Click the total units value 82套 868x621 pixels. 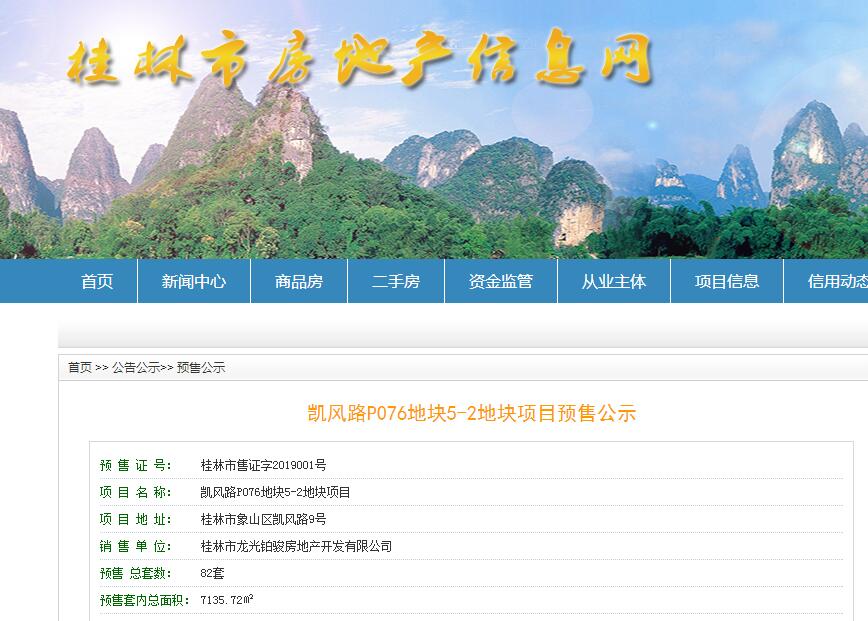tap(212, 573)
